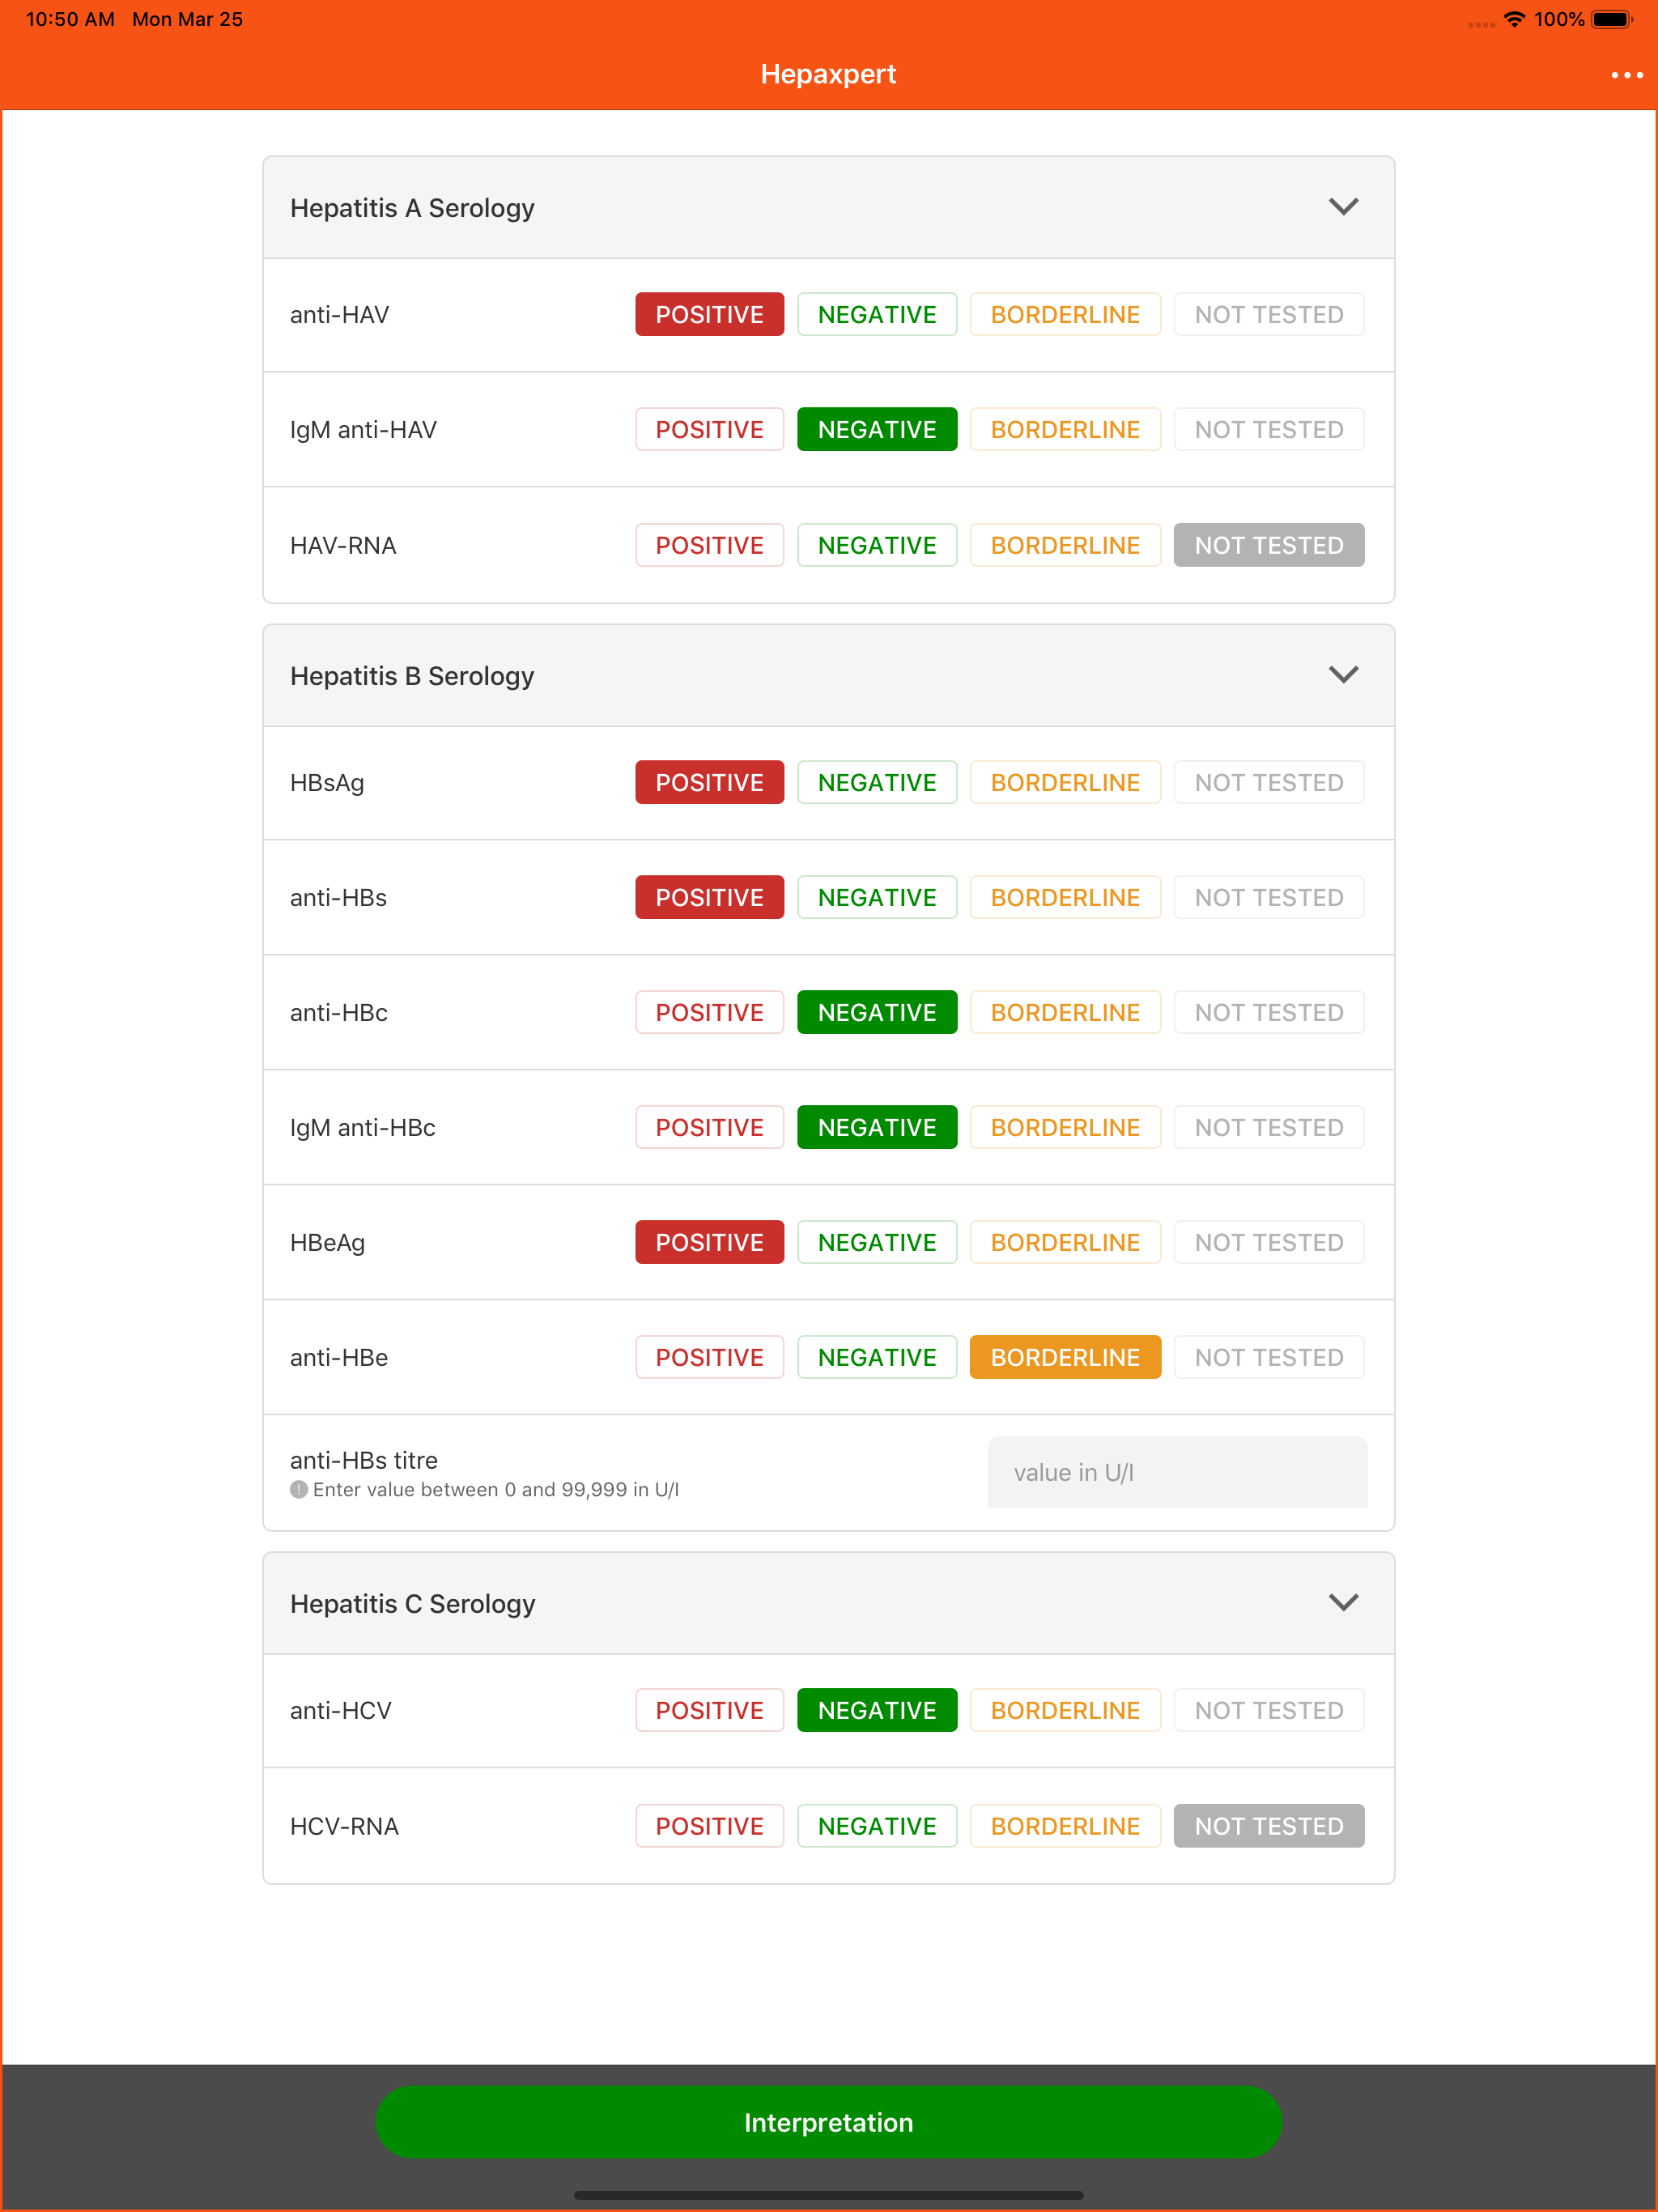Open the three-dot more options menu
Screen dimensions: 1658x2212
coord(1626,75)
